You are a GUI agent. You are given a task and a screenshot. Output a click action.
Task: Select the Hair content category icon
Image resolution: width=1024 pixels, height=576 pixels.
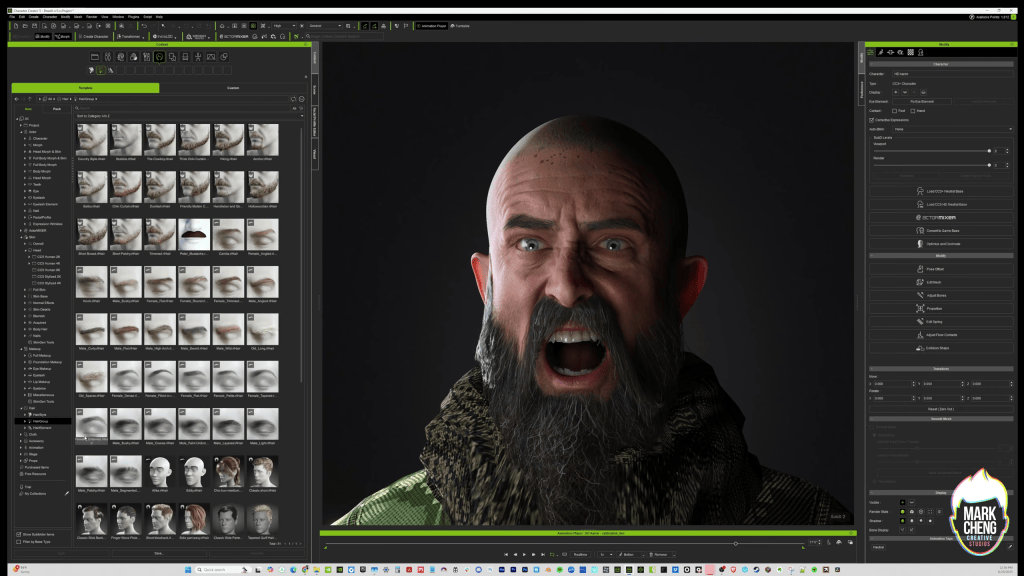pyautogui.click(x=159, y=57)
